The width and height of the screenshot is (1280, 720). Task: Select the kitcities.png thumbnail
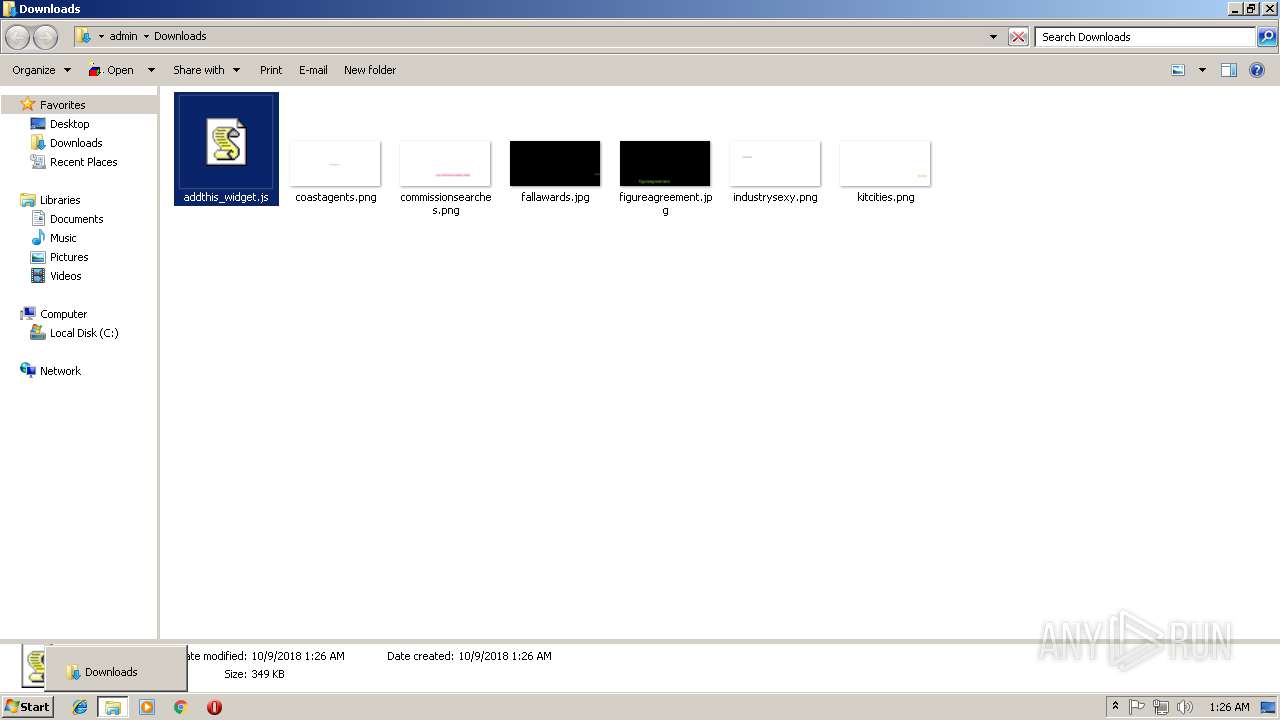tap(885, 164)
